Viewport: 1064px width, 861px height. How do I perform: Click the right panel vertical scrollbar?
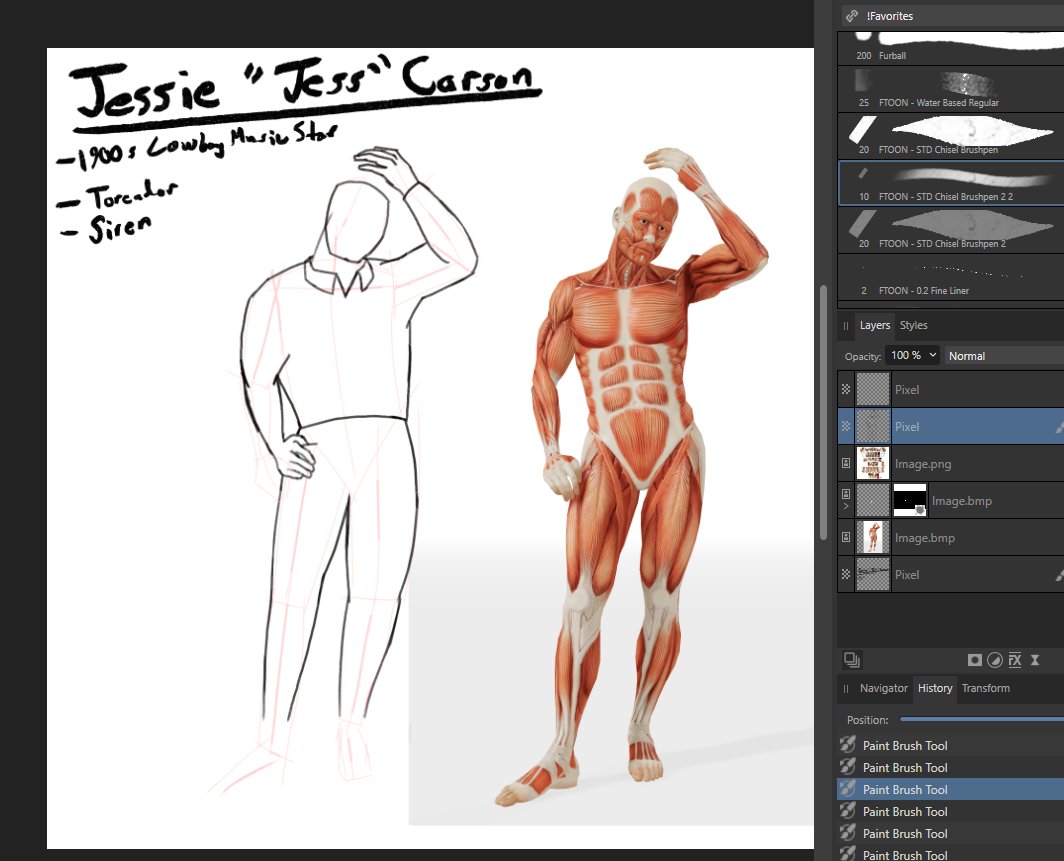pos(823,413)
